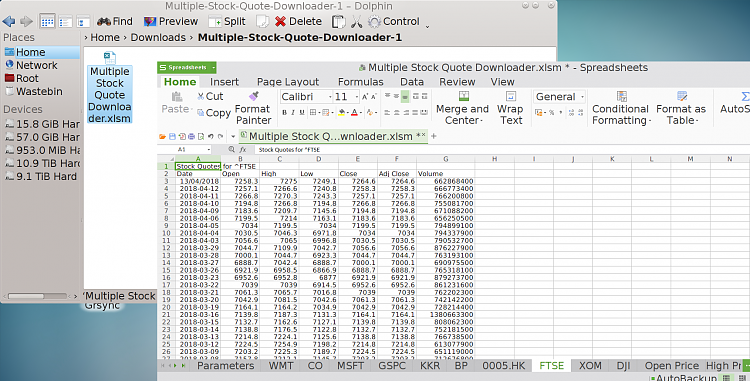Click the orange Open folder quick-access icon
Screen dimensions: 750x381
[163, 137]
